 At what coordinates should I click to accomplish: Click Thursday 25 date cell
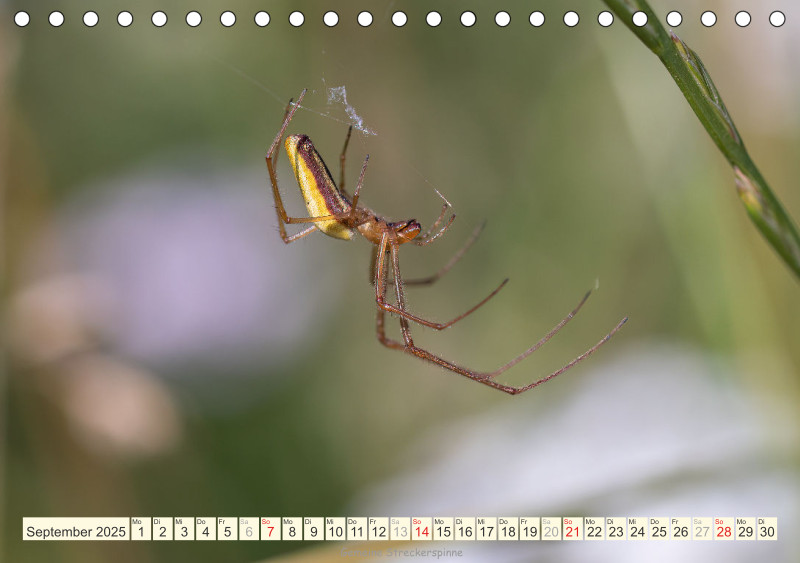660,529
